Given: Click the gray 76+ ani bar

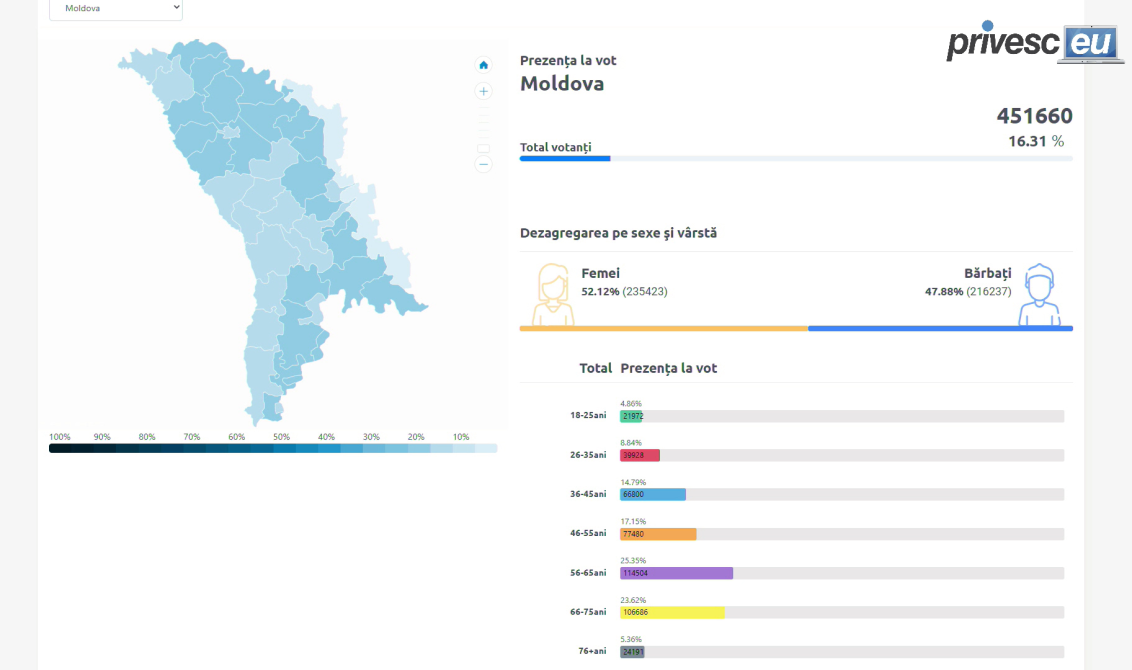Looking at the screenshot, I should 632,652.
